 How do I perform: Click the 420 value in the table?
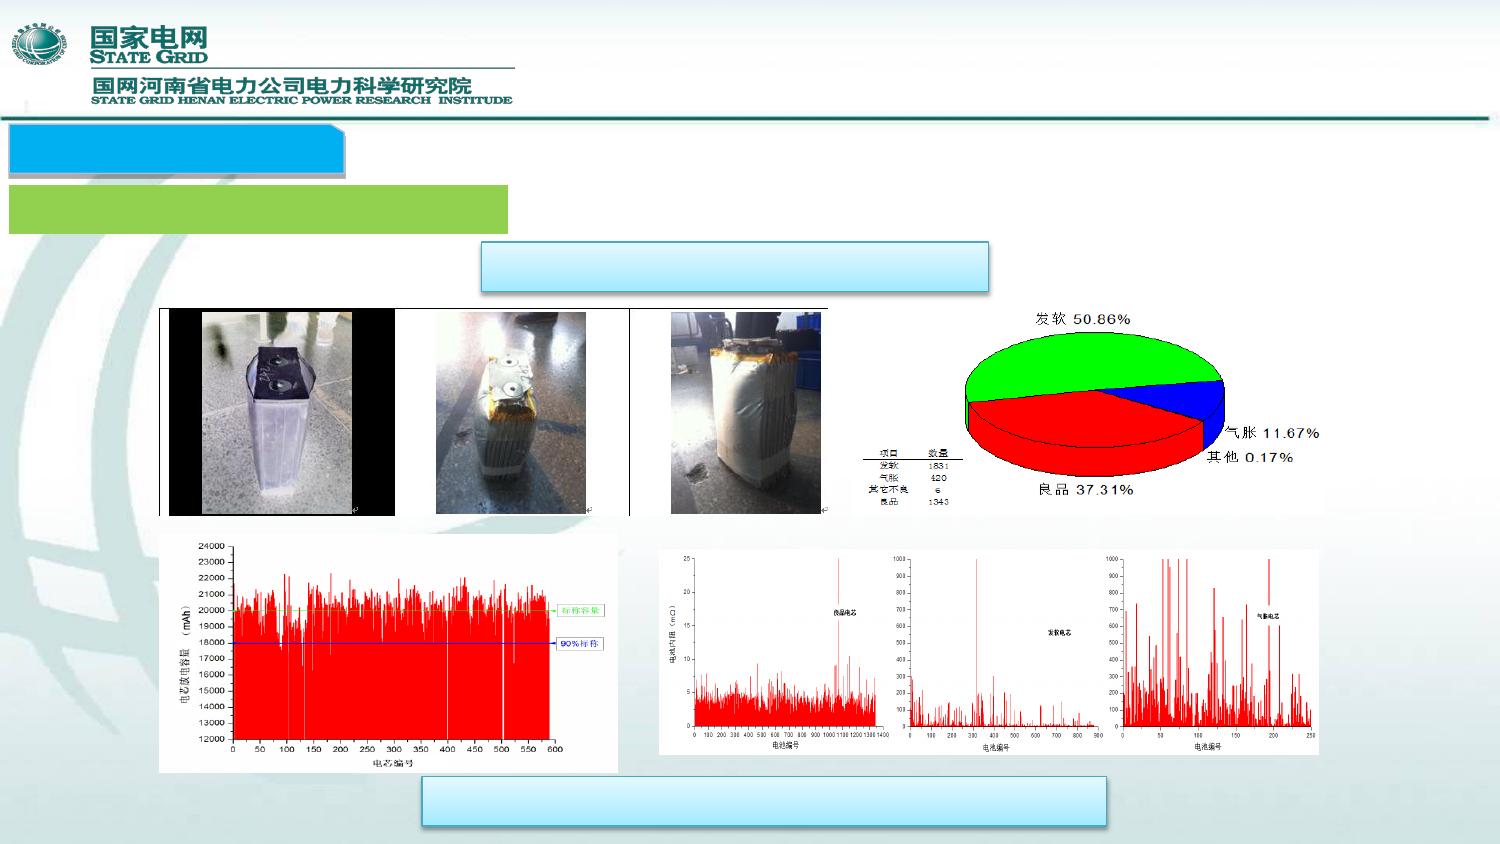pos(938,478)
